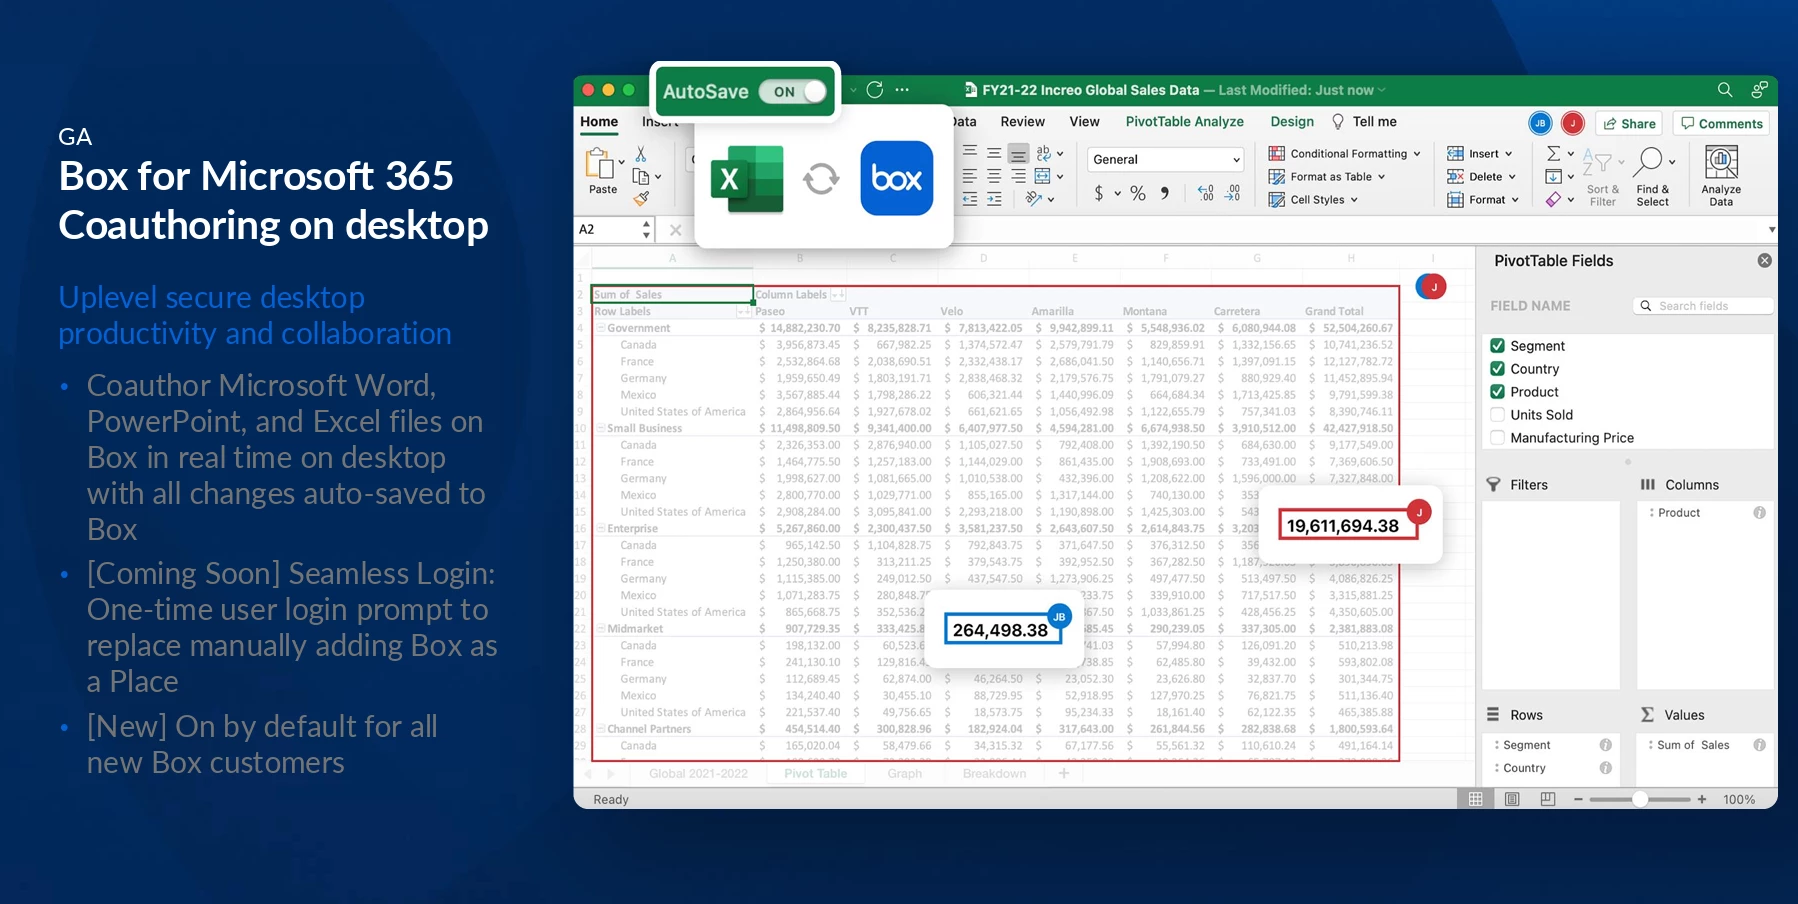Click the Name Box stepper arrows
Screen dimensions: 1798x904
[x=646, y=230]
